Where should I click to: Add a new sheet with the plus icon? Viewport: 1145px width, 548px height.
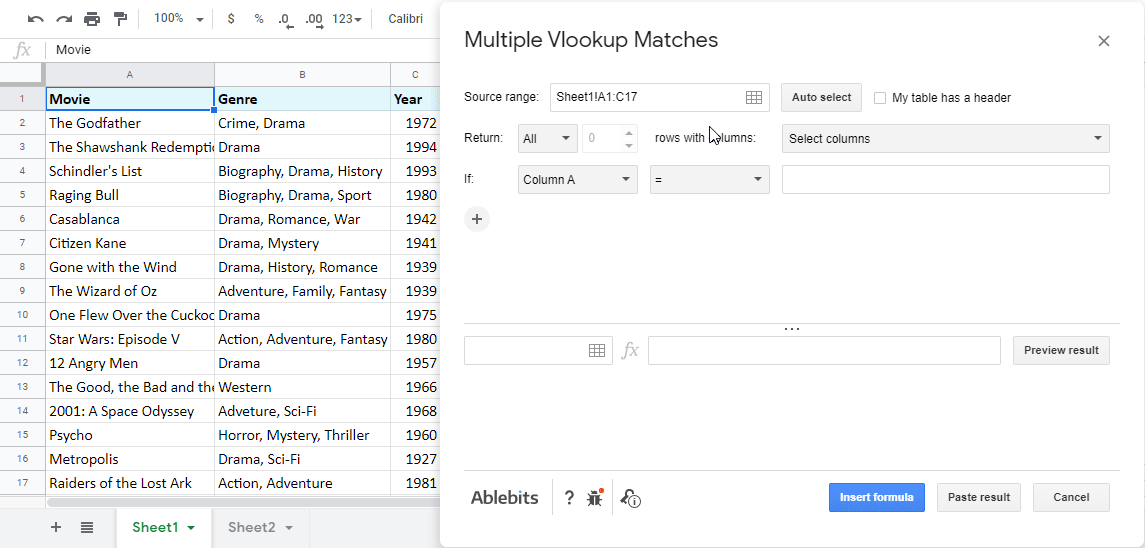56,528
